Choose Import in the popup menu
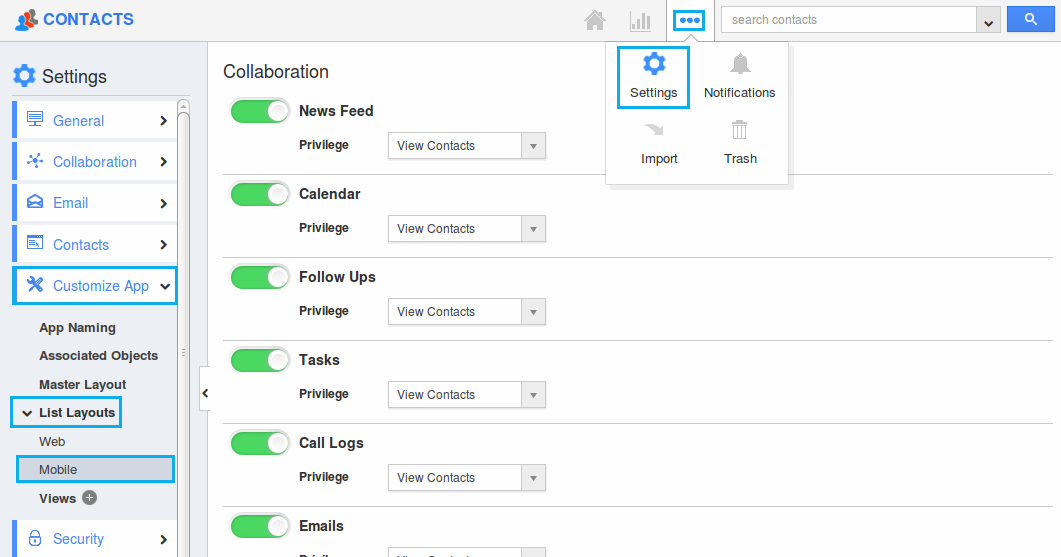1061x557 pixels. [x=659, y=143]
